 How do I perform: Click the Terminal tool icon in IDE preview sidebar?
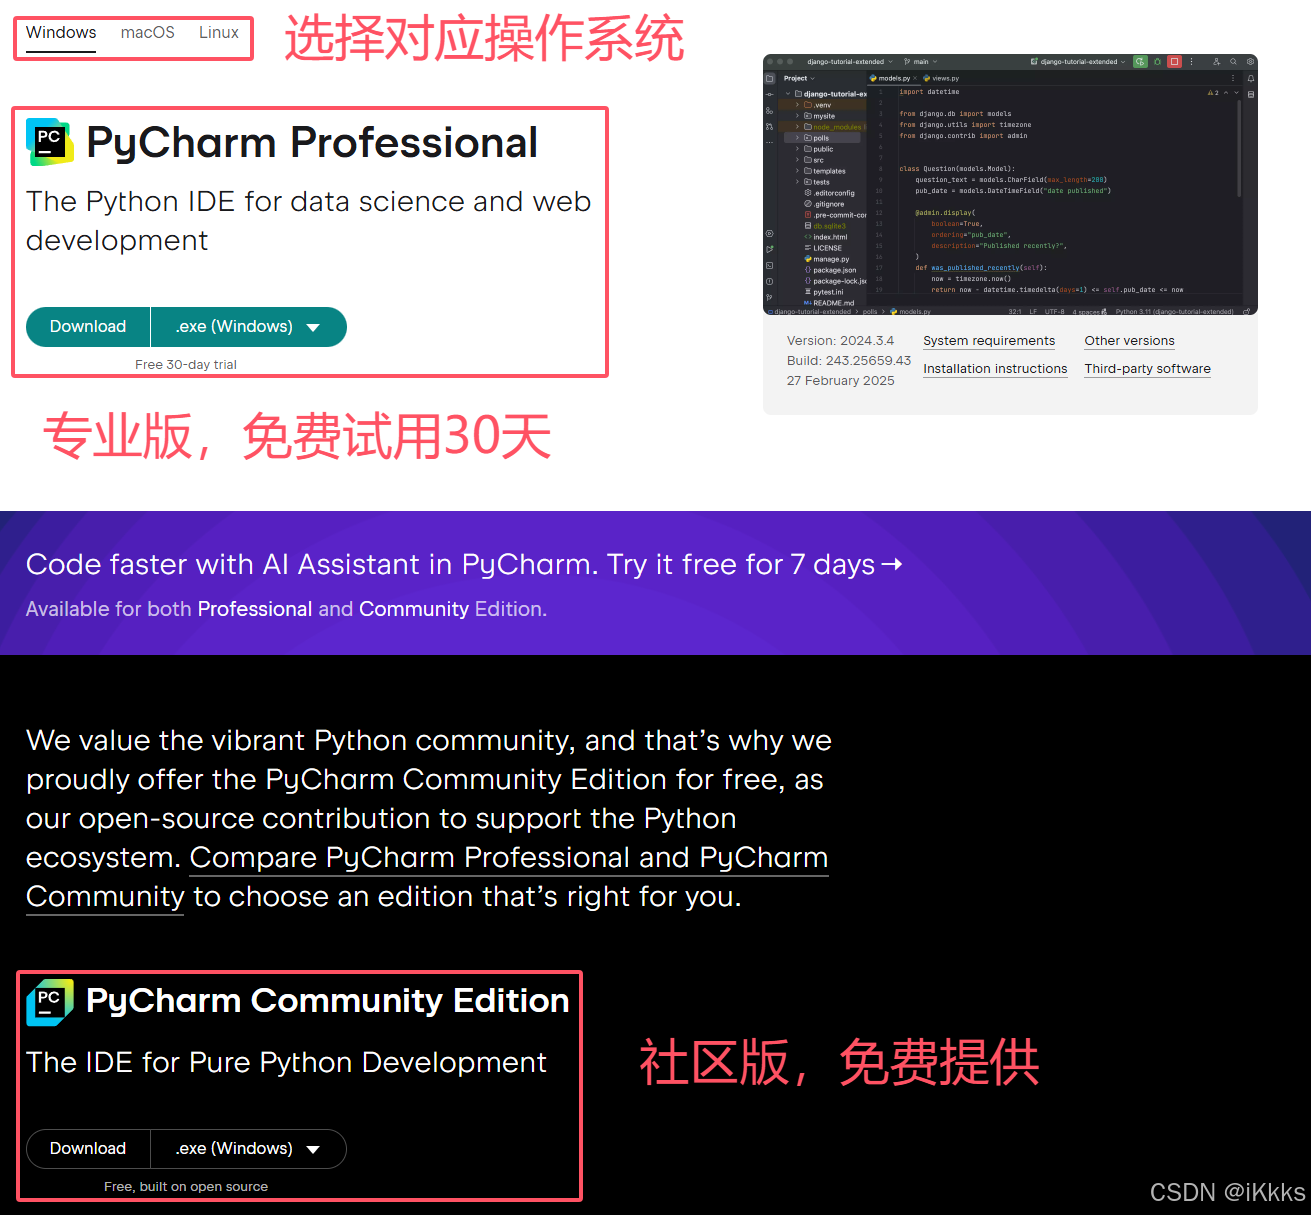(770, 265)
